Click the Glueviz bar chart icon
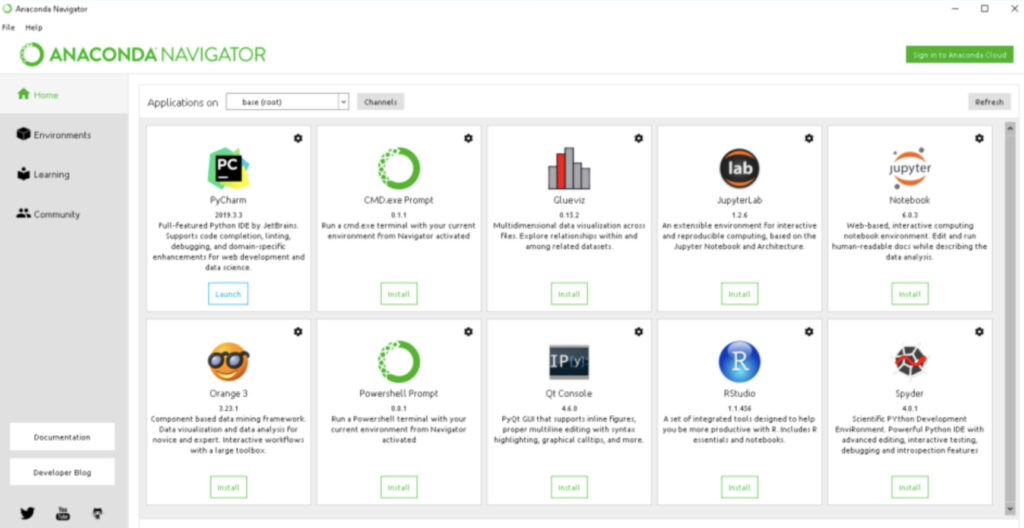 (x=569, y=168)
